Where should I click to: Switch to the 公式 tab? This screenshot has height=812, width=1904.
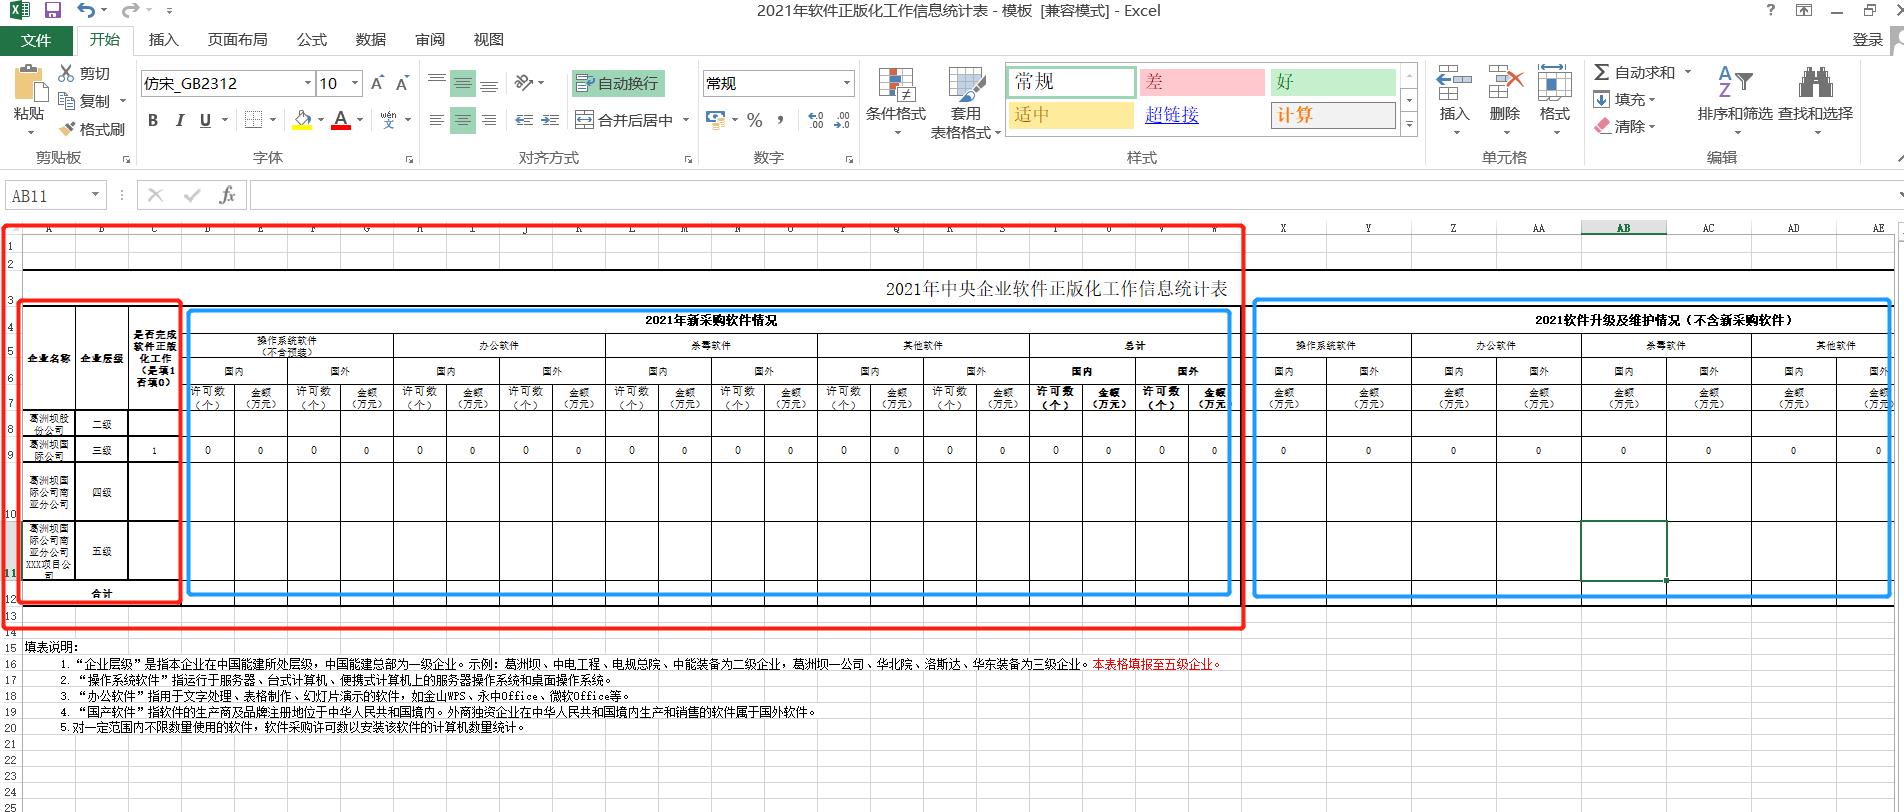coord(311,40)
